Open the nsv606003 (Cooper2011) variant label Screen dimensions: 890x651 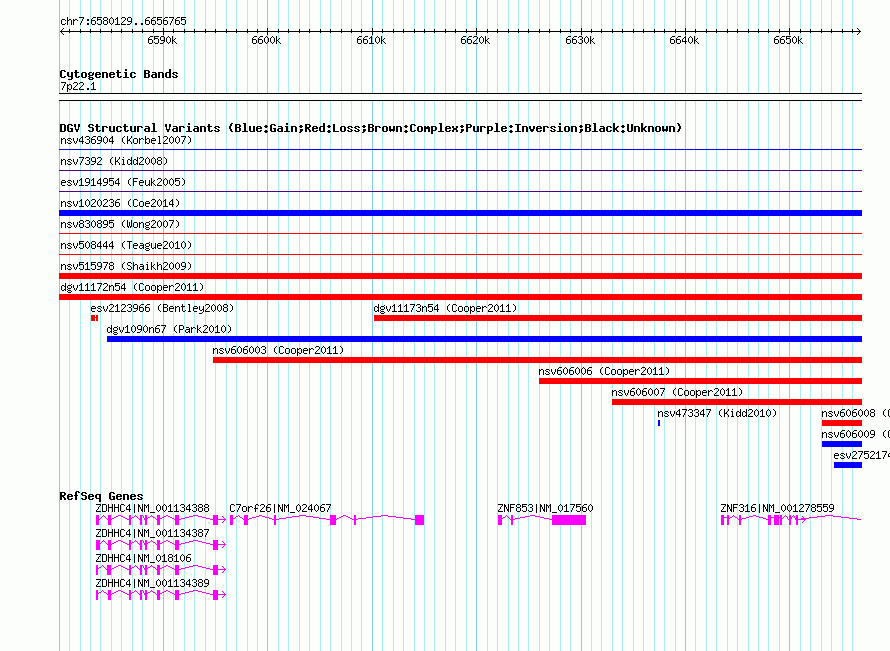(278, 350)
